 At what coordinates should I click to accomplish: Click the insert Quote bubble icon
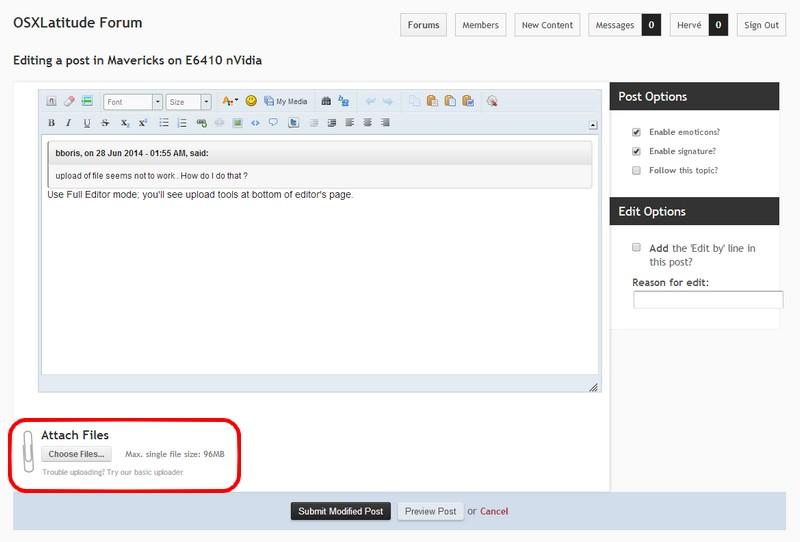[273, 122]
